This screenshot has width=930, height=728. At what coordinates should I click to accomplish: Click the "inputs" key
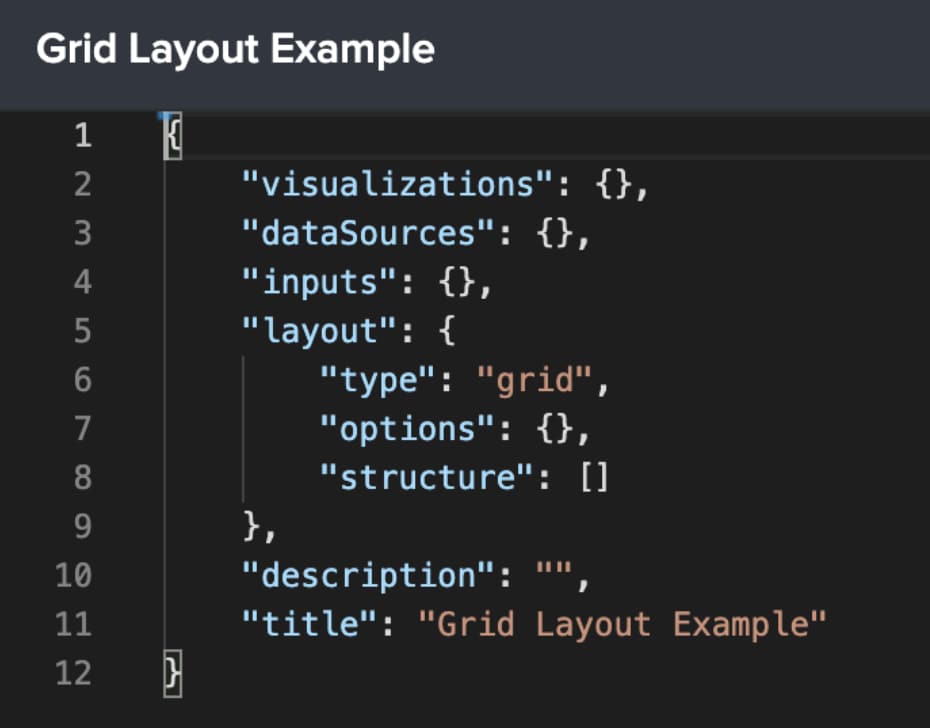319,282
